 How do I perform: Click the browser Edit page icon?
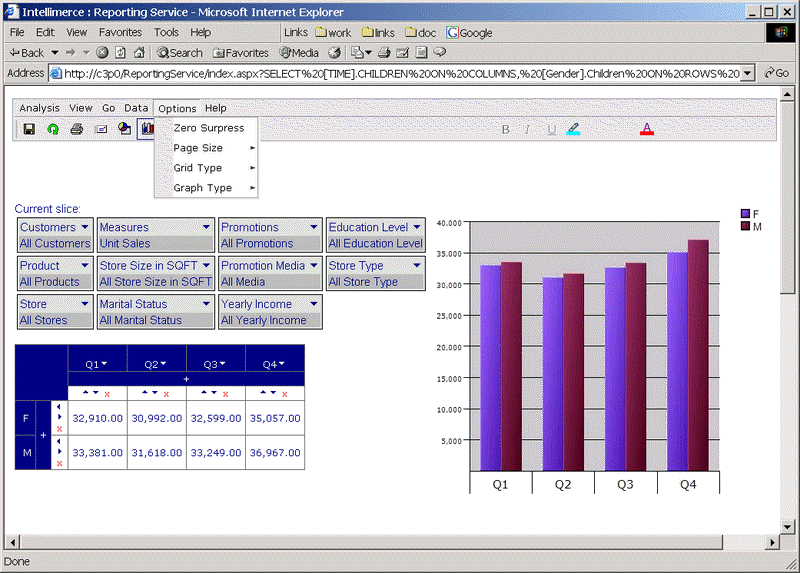403,53
